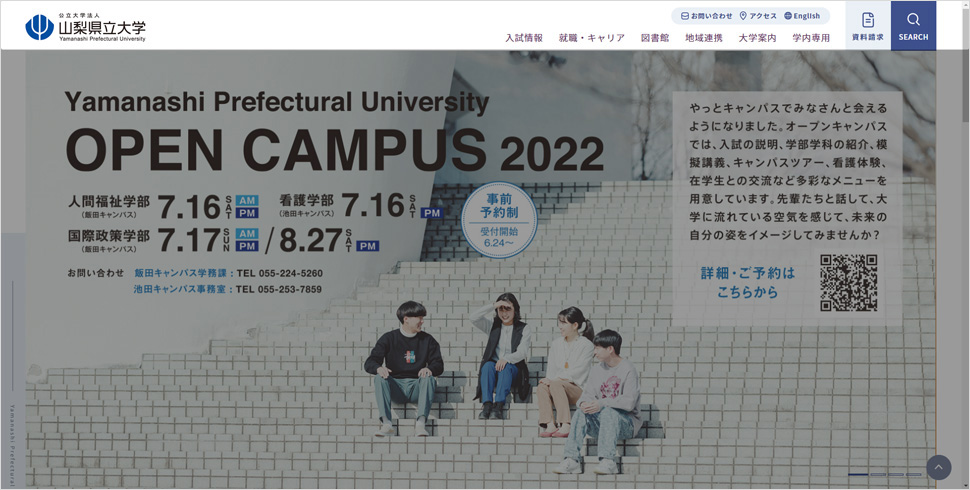
Task: Select the last slideshow indicator bar
Action: pyautogui.click(x=914, y=475)
